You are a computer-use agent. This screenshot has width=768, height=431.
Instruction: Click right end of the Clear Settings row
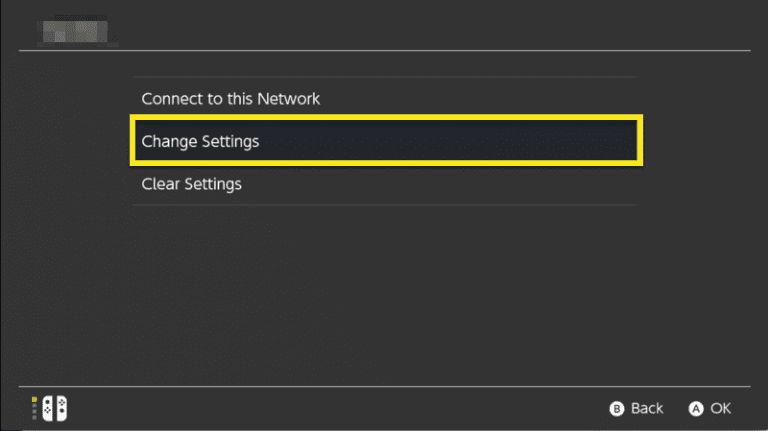point(612,184)
